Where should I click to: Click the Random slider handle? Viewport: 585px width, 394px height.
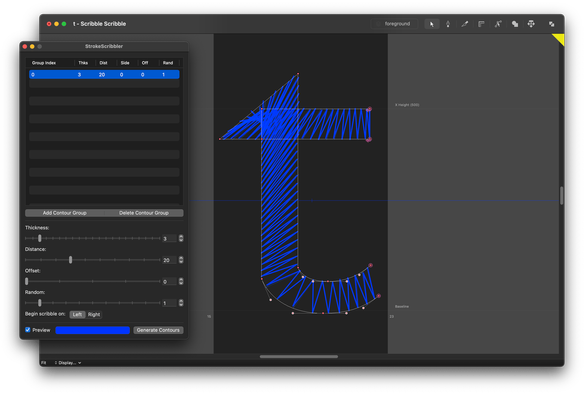(x=40, y=303)
